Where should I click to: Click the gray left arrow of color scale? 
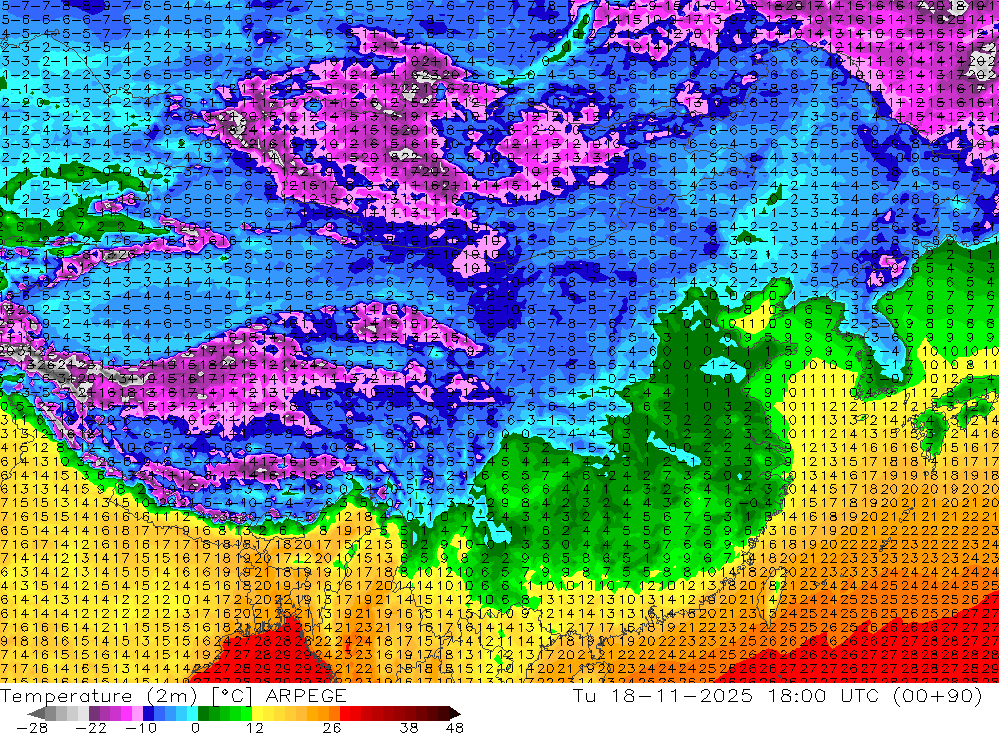(x=36, y=713)
